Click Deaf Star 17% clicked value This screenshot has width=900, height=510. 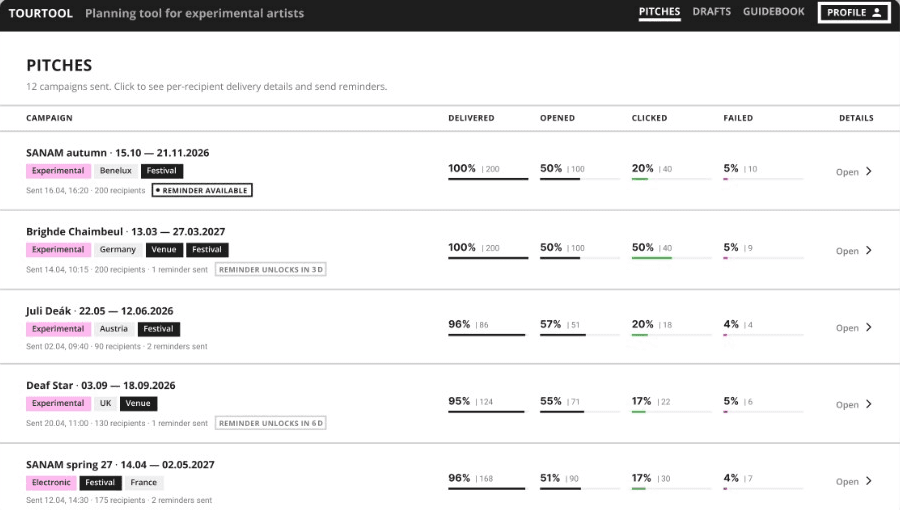click(x=642, y=401)
